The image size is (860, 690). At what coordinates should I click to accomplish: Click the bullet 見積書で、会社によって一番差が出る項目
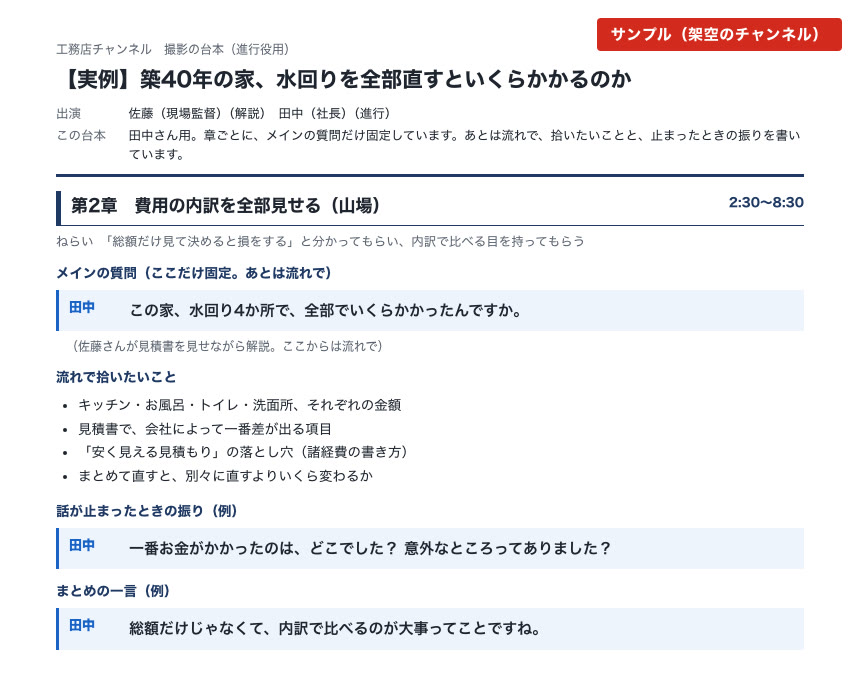tap(205, 429)
